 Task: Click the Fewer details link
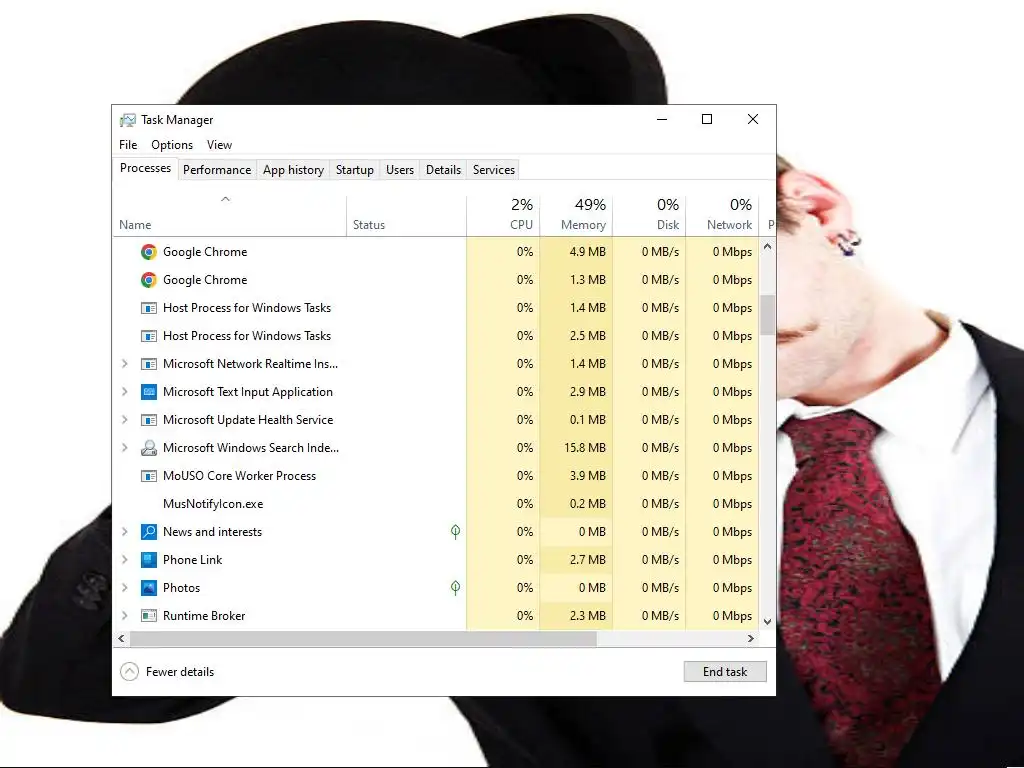(180, 671)
